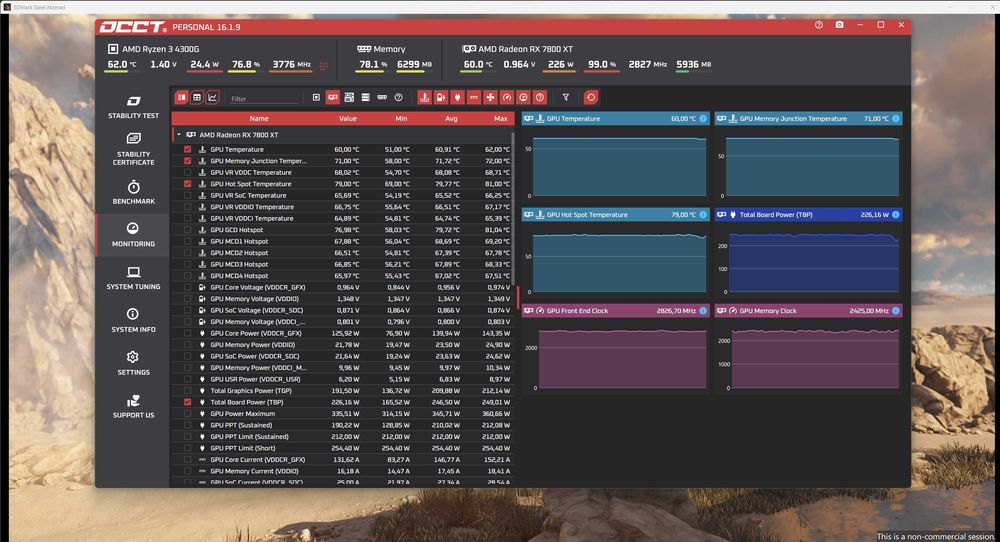Open the Support Us section

[x=133, y=406]
